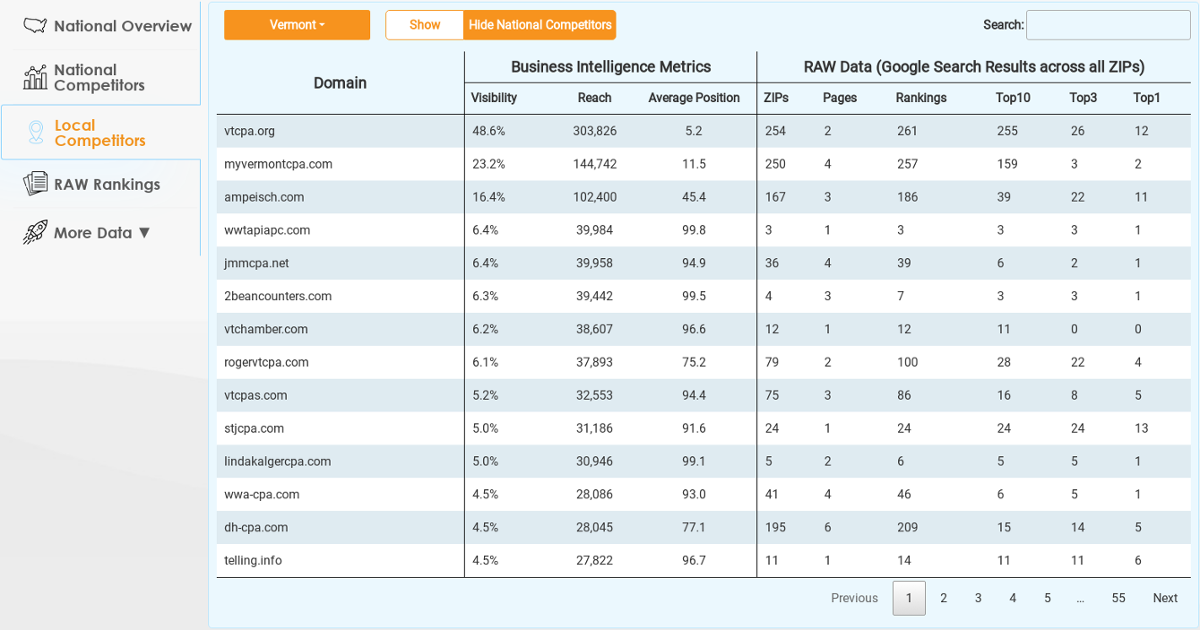1200x630 pixels.
Task: Select page 1 in pagination
Action: point(909,598)
